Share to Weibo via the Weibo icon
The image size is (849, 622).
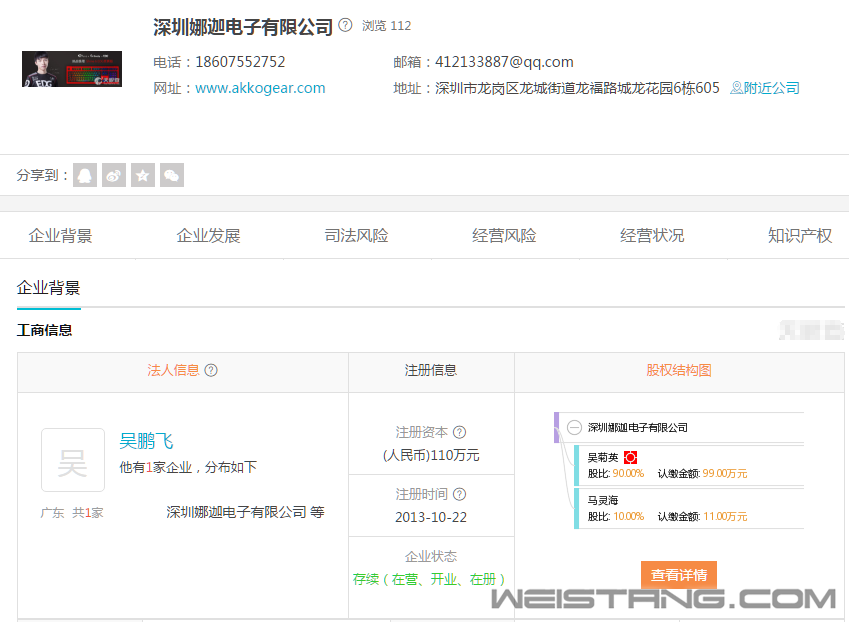click(x=114, y=175)
